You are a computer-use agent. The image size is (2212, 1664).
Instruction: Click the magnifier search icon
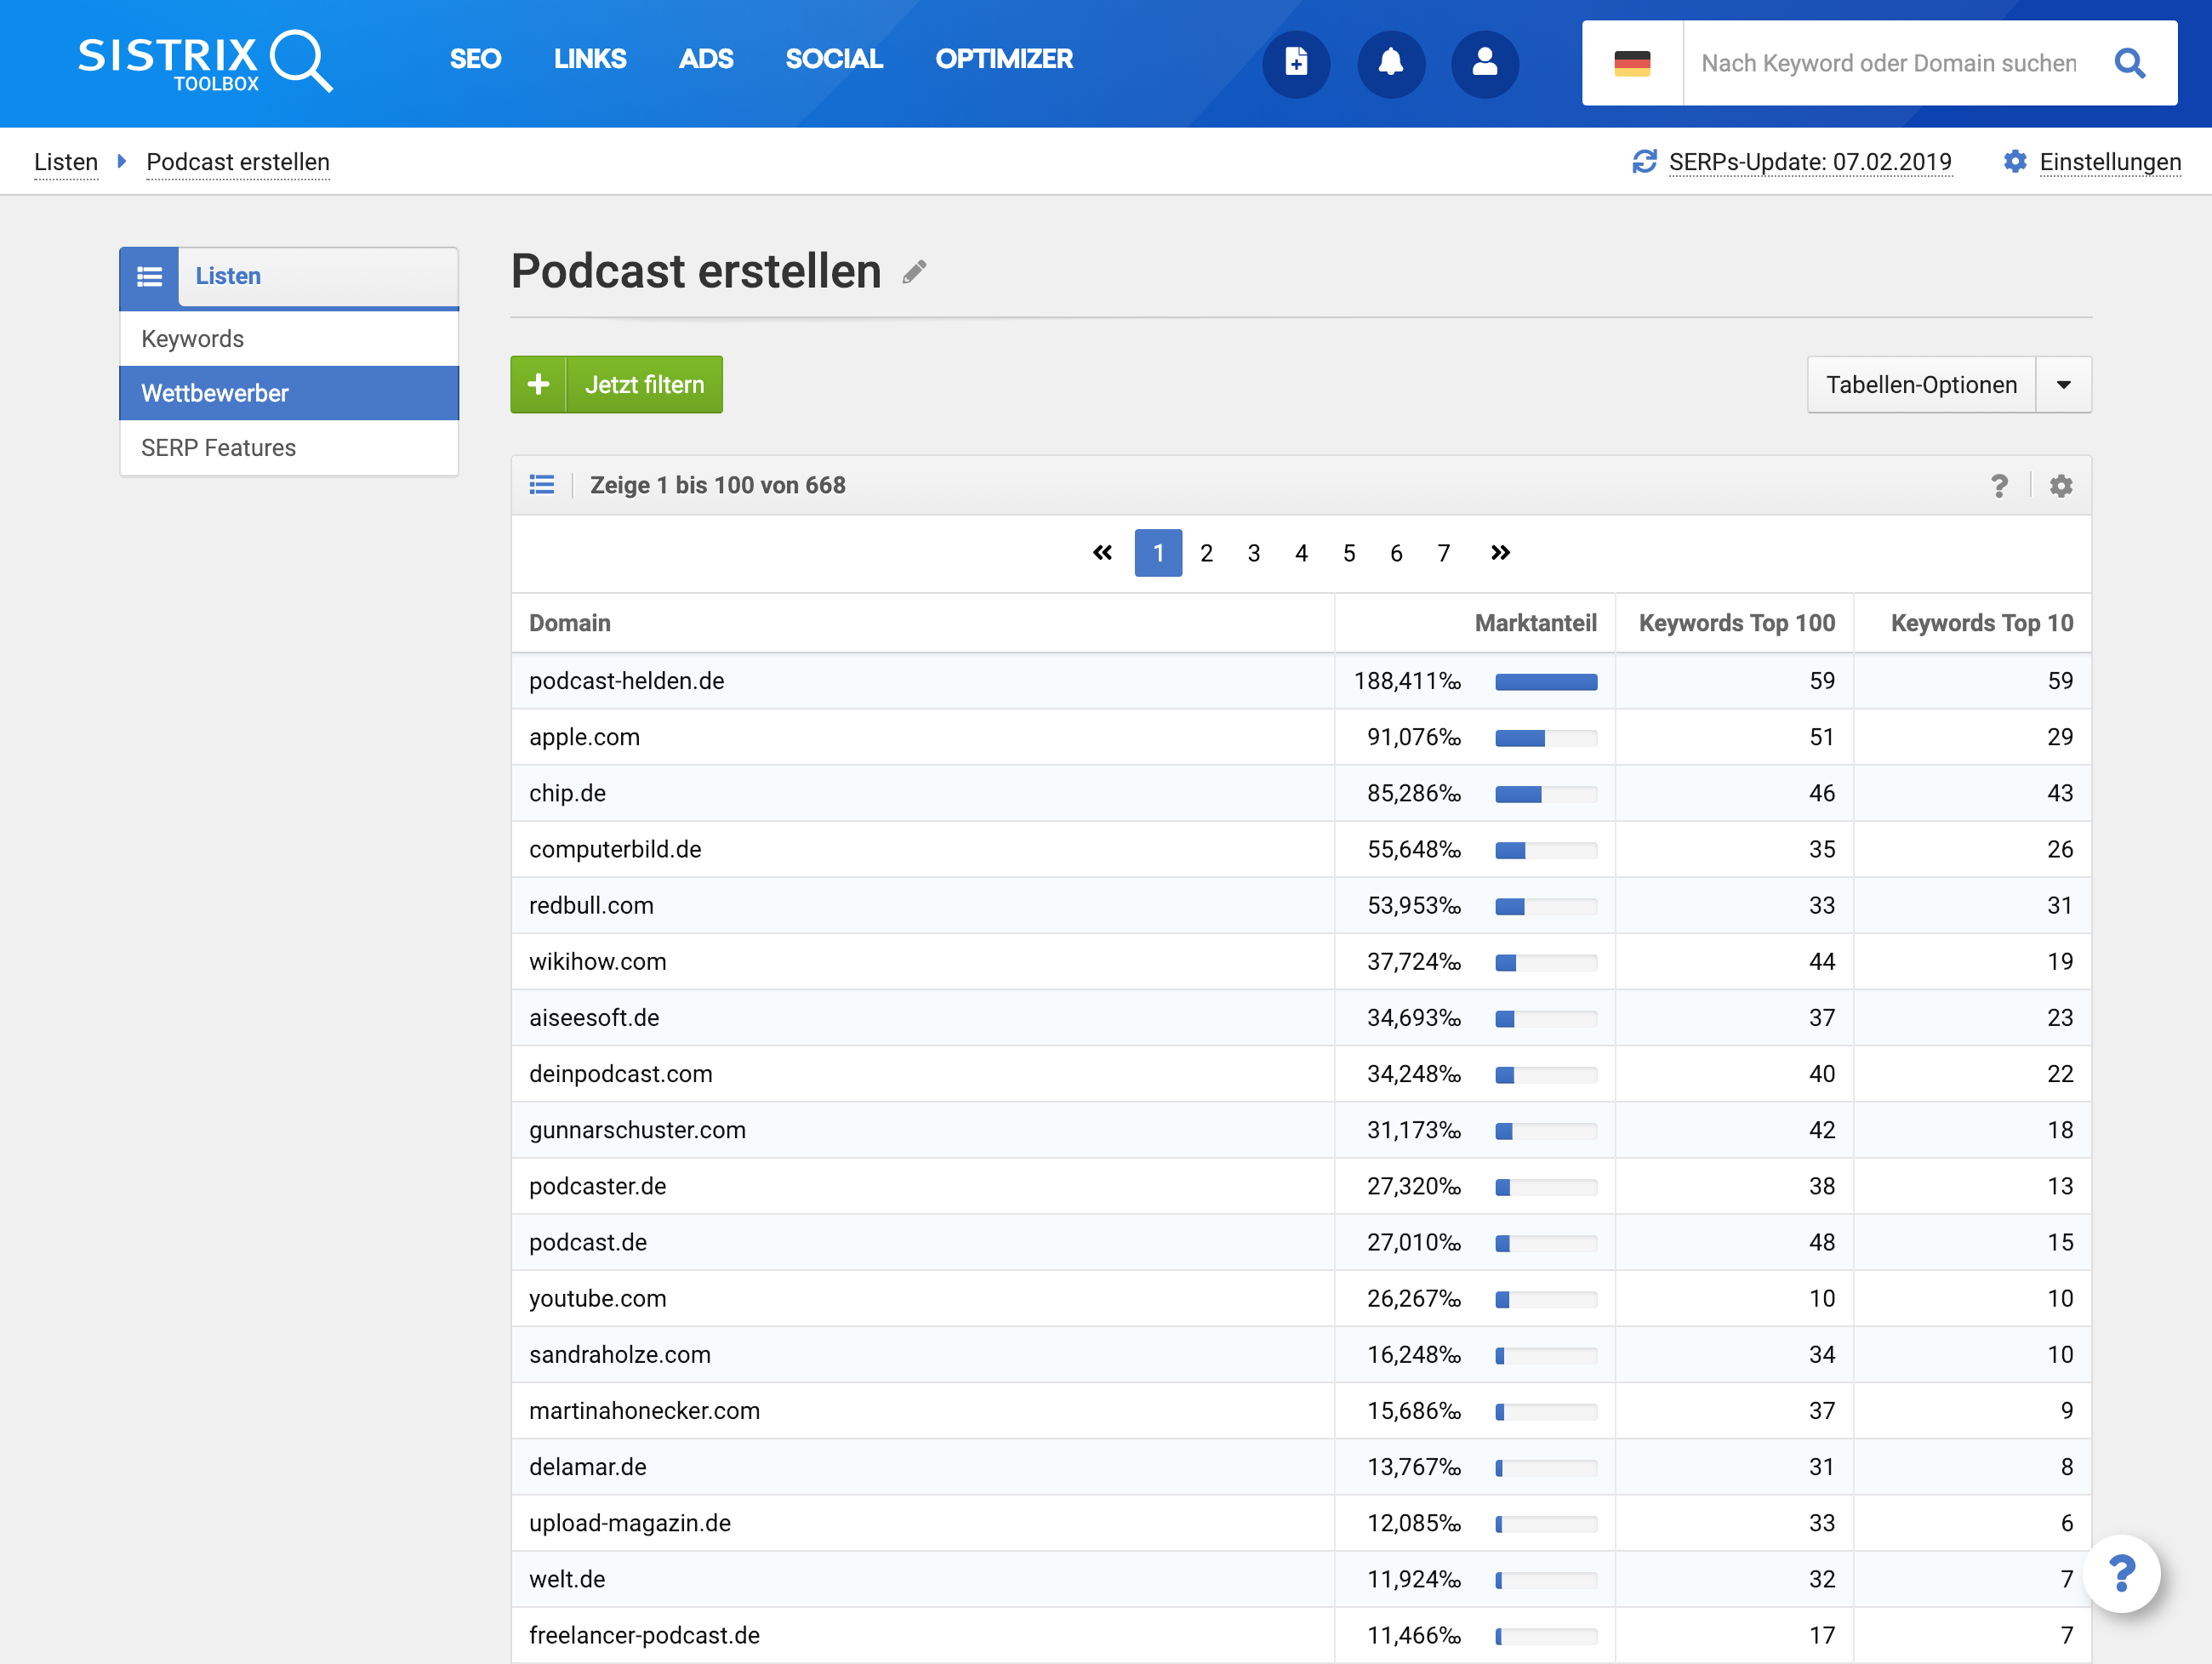pyautogui.click(x=2130, y=63)
